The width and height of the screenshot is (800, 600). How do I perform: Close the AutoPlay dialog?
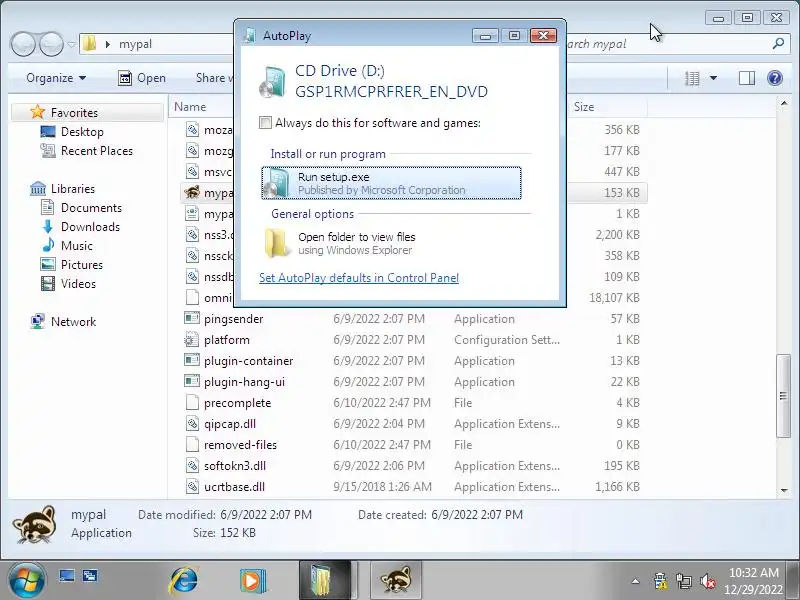543,35
